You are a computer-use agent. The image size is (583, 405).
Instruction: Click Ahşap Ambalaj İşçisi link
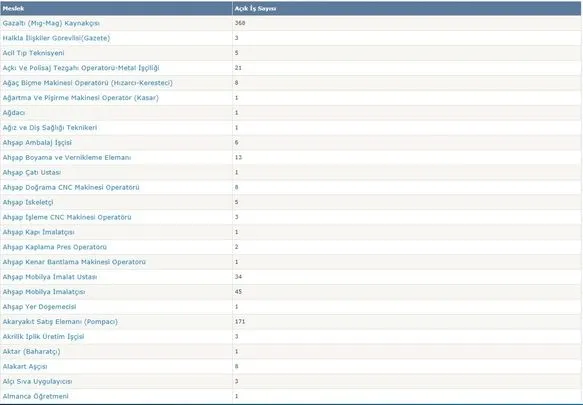(37, 142)
